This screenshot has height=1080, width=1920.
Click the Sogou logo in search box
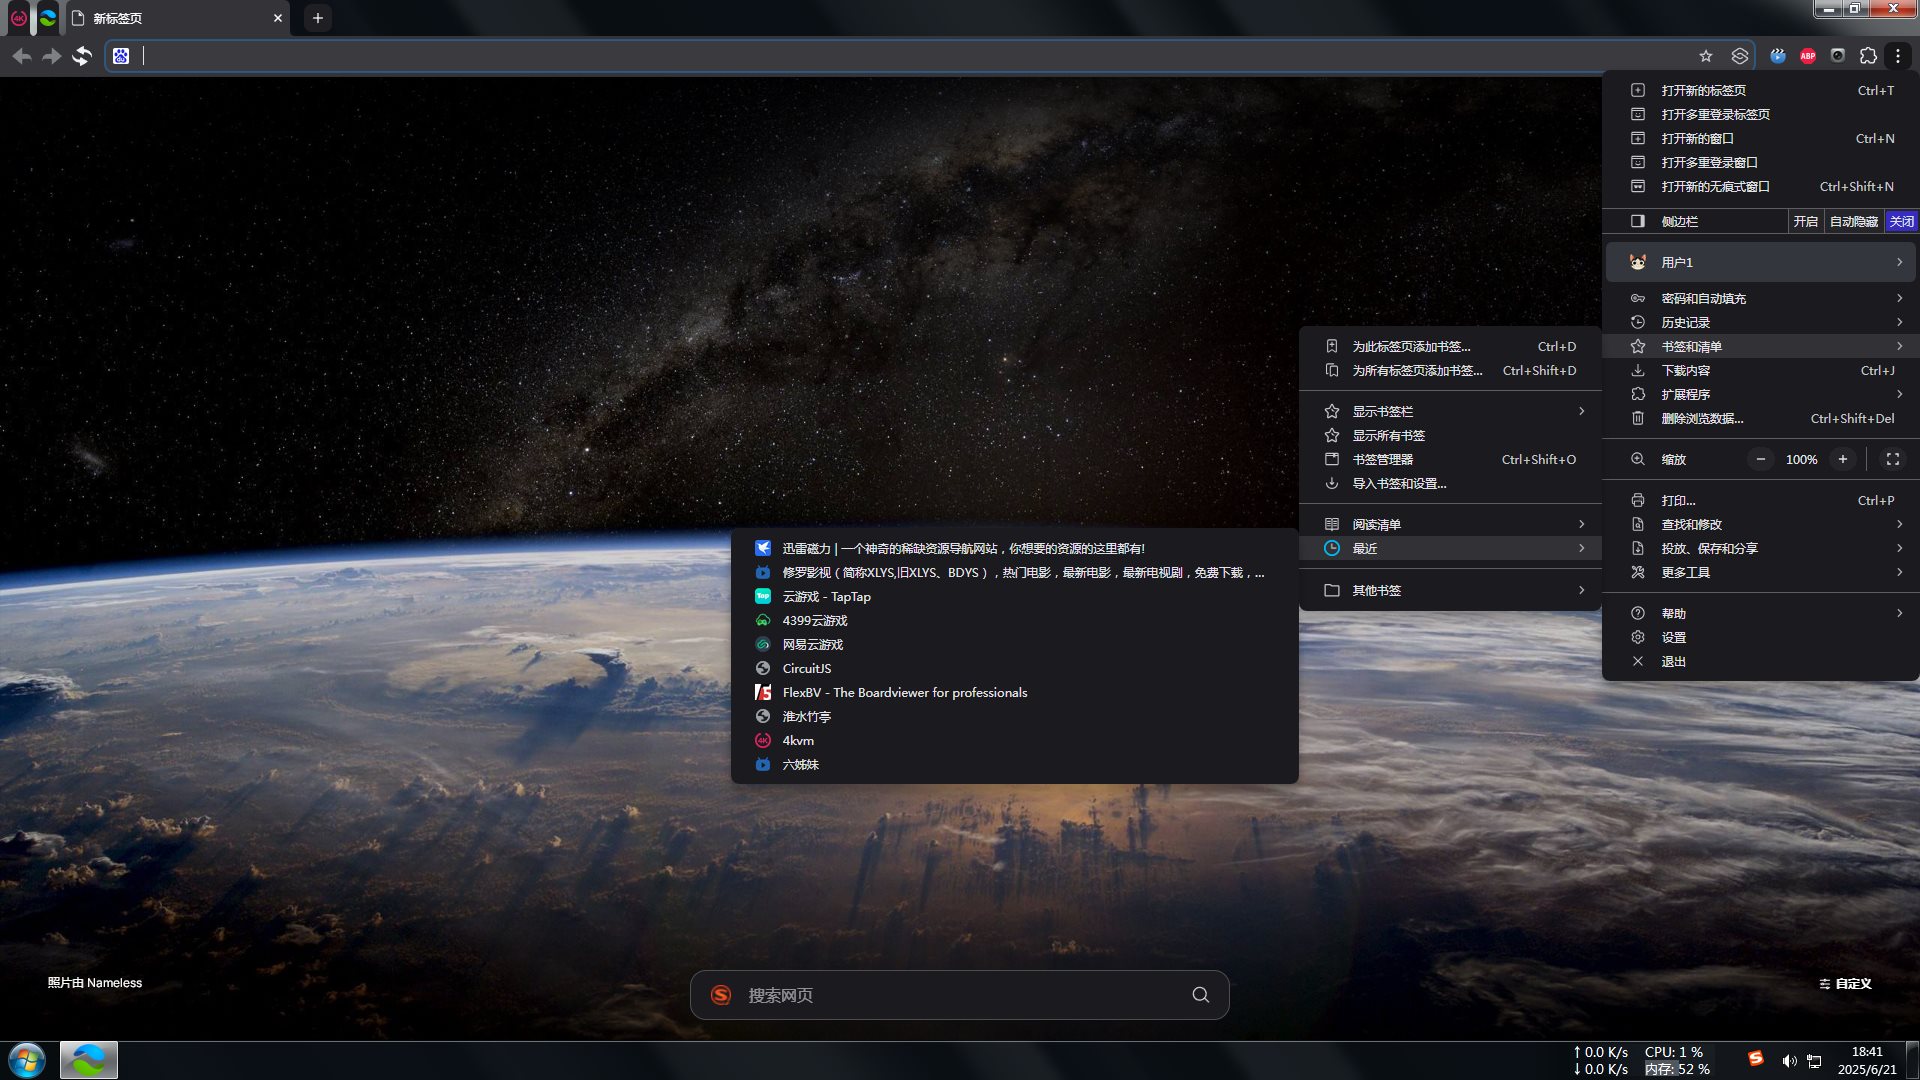tap(720, 995)
